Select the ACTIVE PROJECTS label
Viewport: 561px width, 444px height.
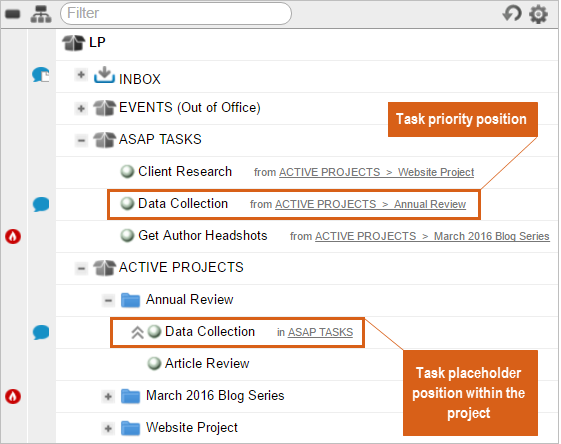181,267
